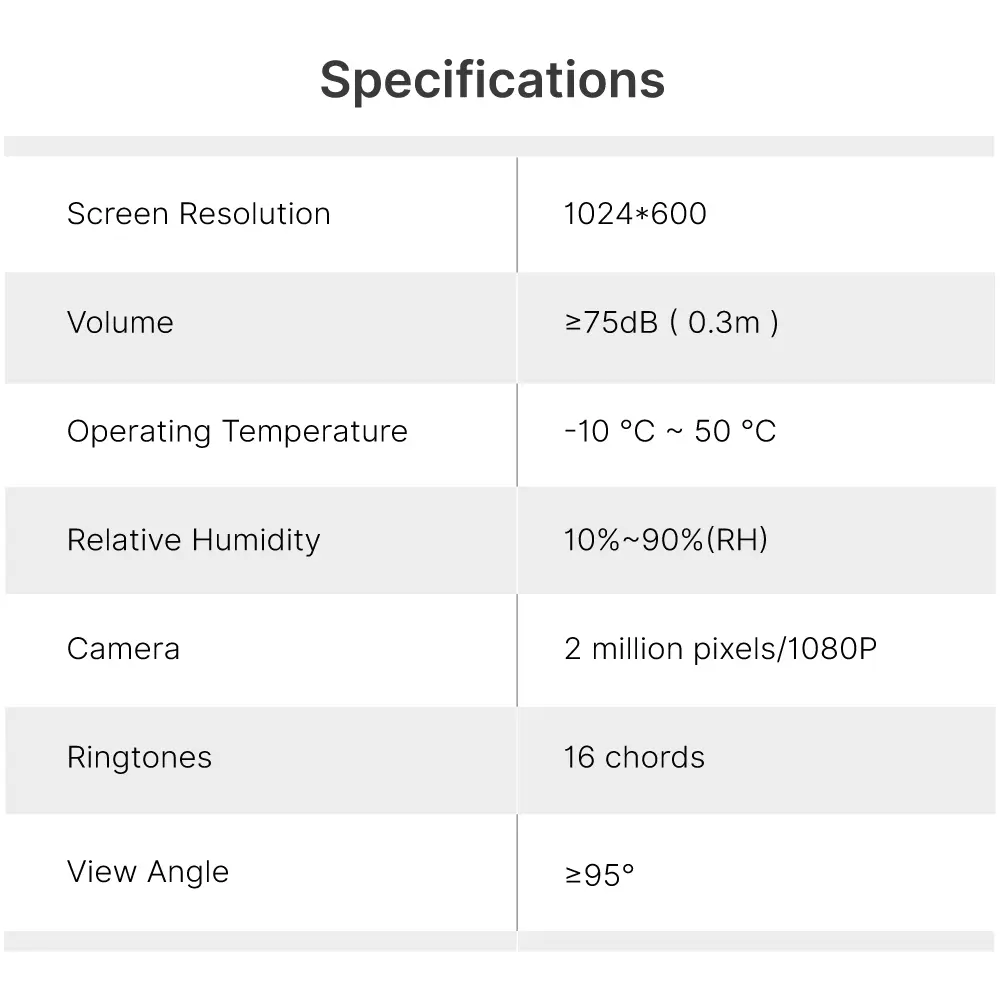Click the gray bar below the heading

[x=498, y=146]
